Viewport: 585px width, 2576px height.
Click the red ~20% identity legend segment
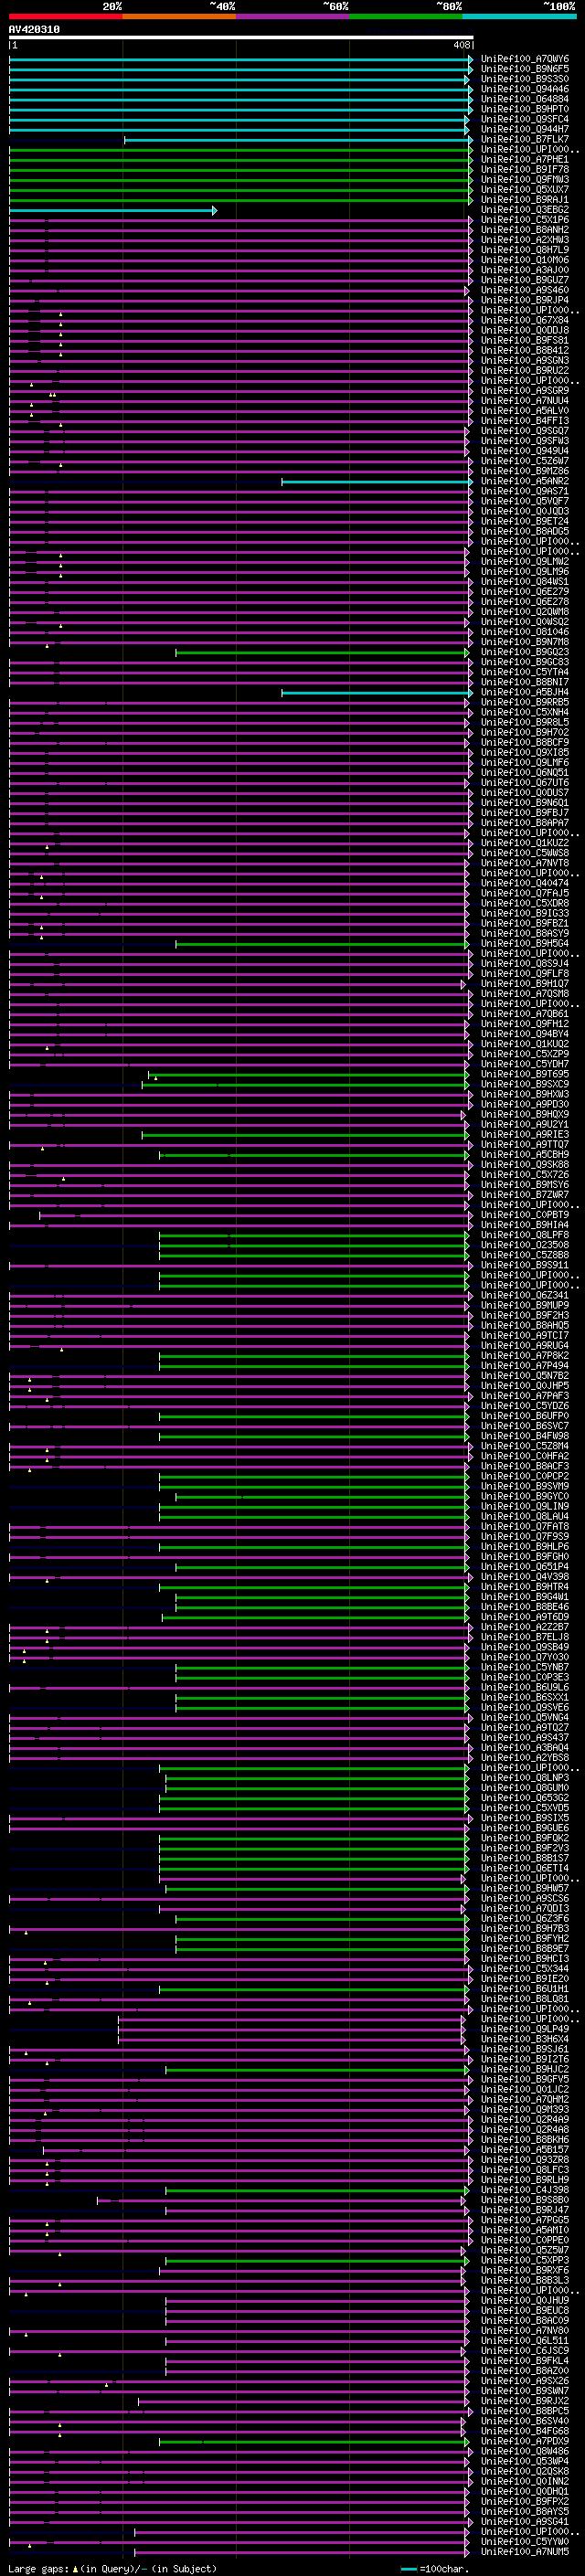pos(65,16)
